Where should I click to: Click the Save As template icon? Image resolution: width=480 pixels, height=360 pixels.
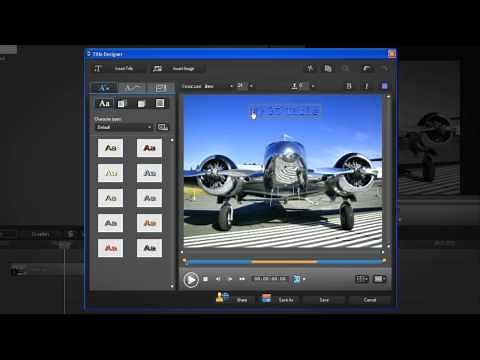266,298
